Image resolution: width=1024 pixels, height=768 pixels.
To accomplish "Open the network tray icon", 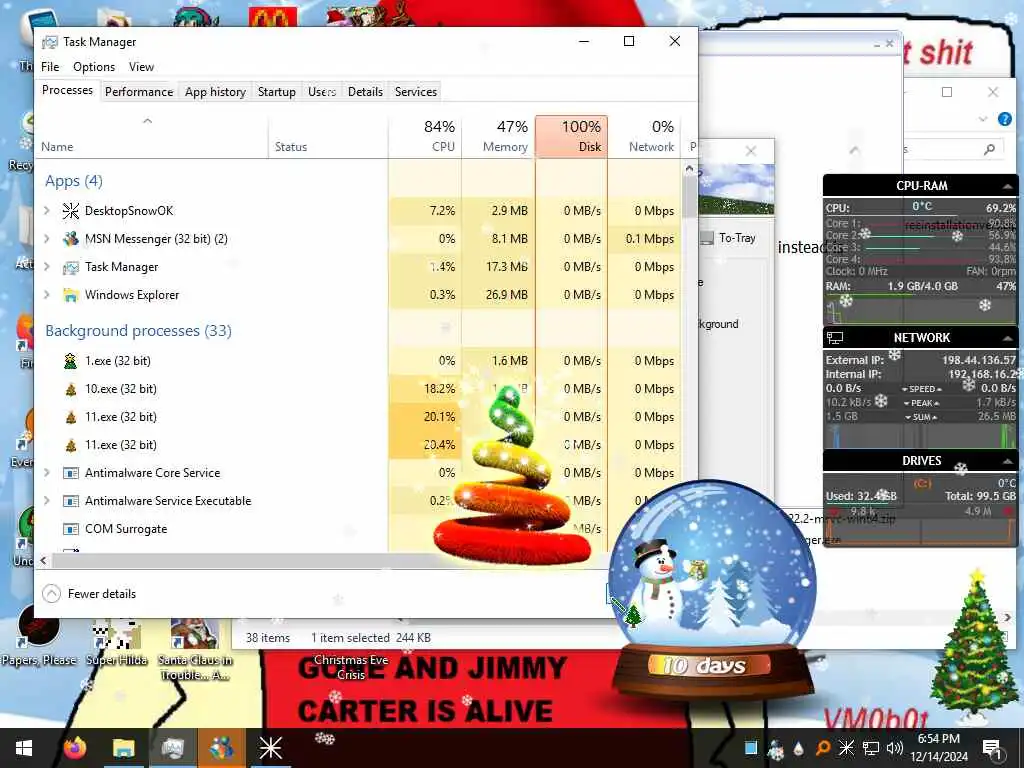I will pyautogui.click(x=871, y=748).
